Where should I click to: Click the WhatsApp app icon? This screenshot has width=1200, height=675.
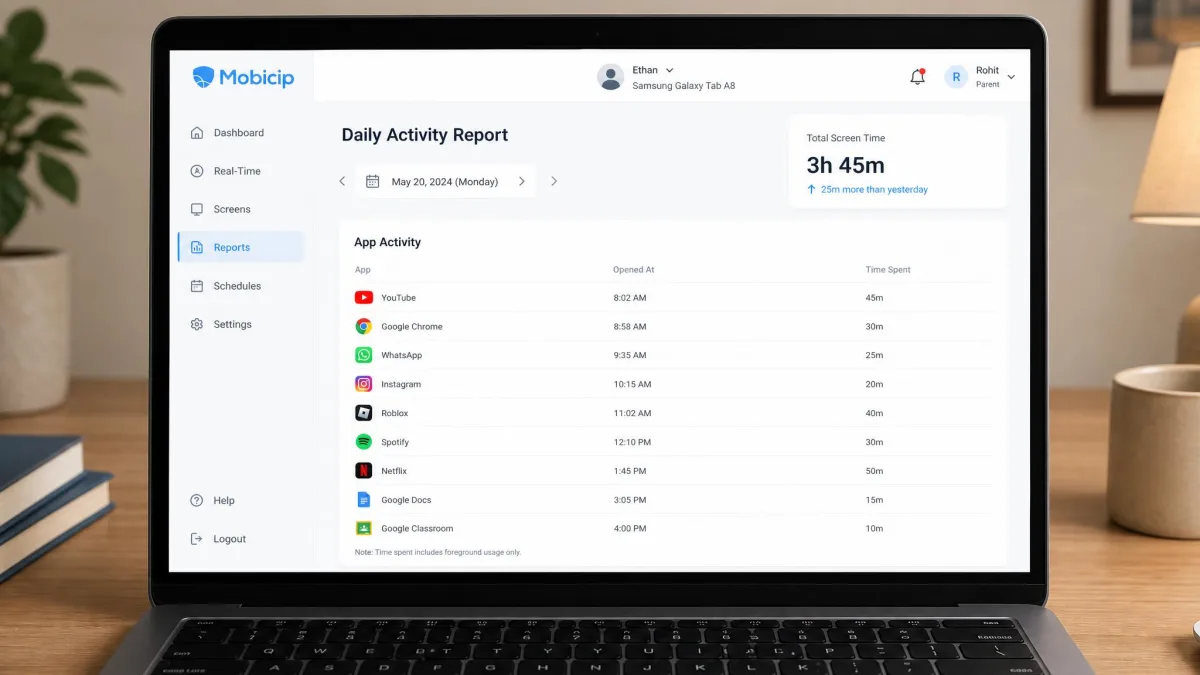click(x=364, y=355)
